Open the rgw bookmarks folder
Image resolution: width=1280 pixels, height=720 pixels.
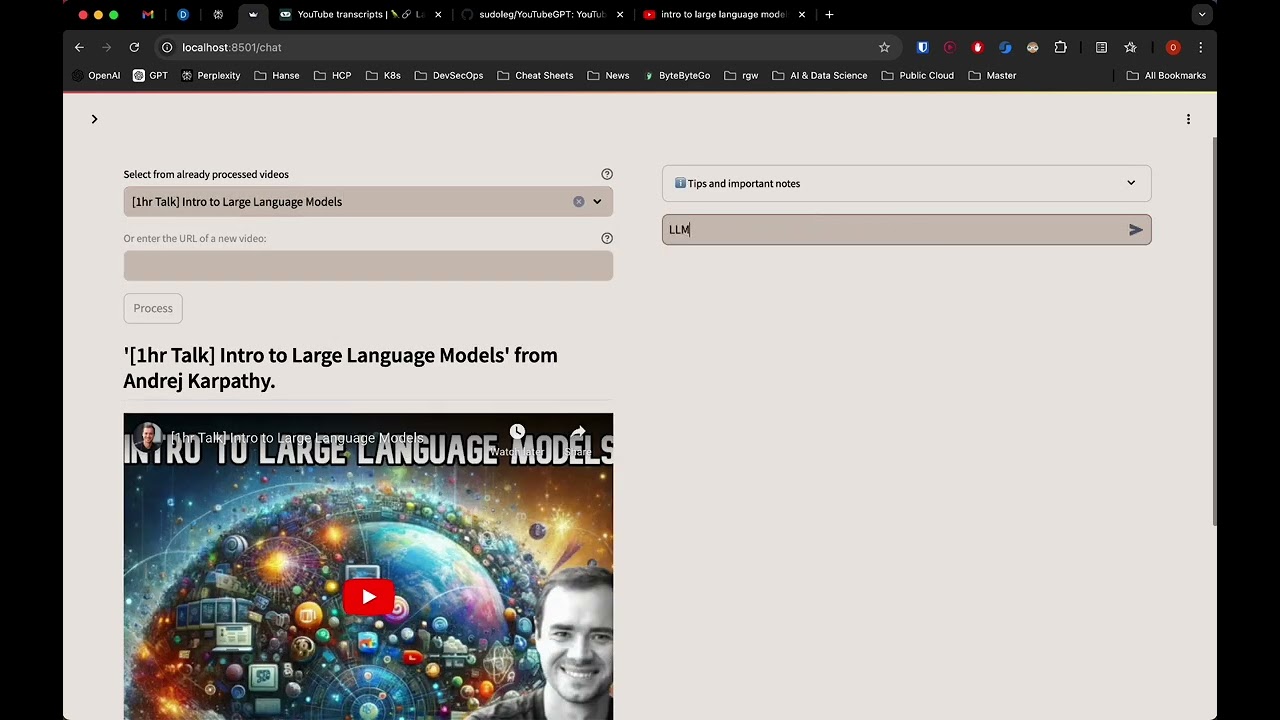click(741, 76)
